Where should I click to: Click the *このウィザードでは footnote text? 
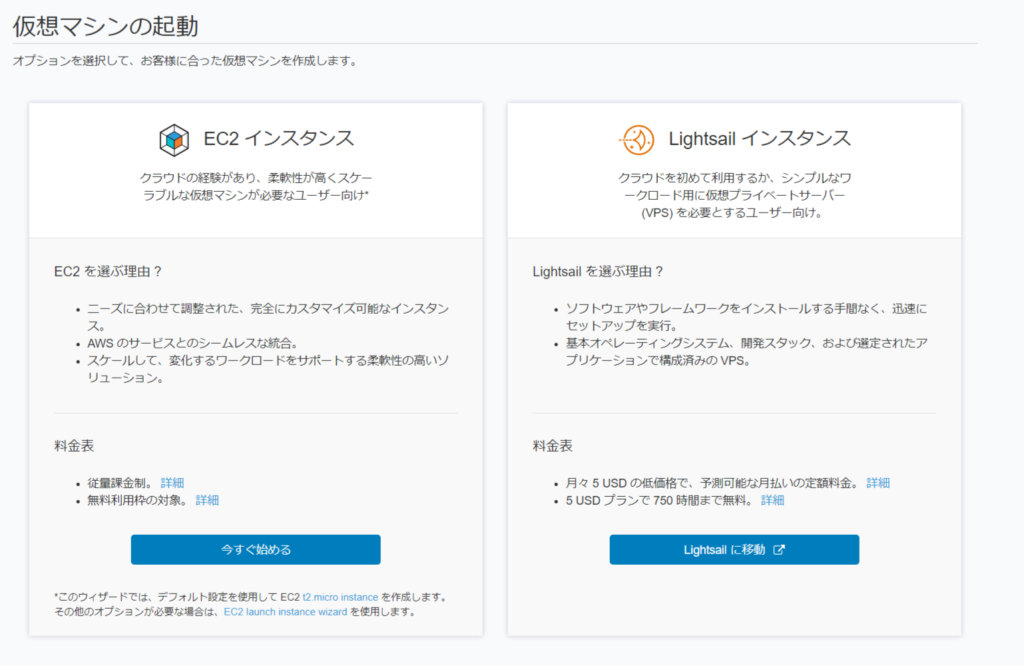(x=251, y=604)
